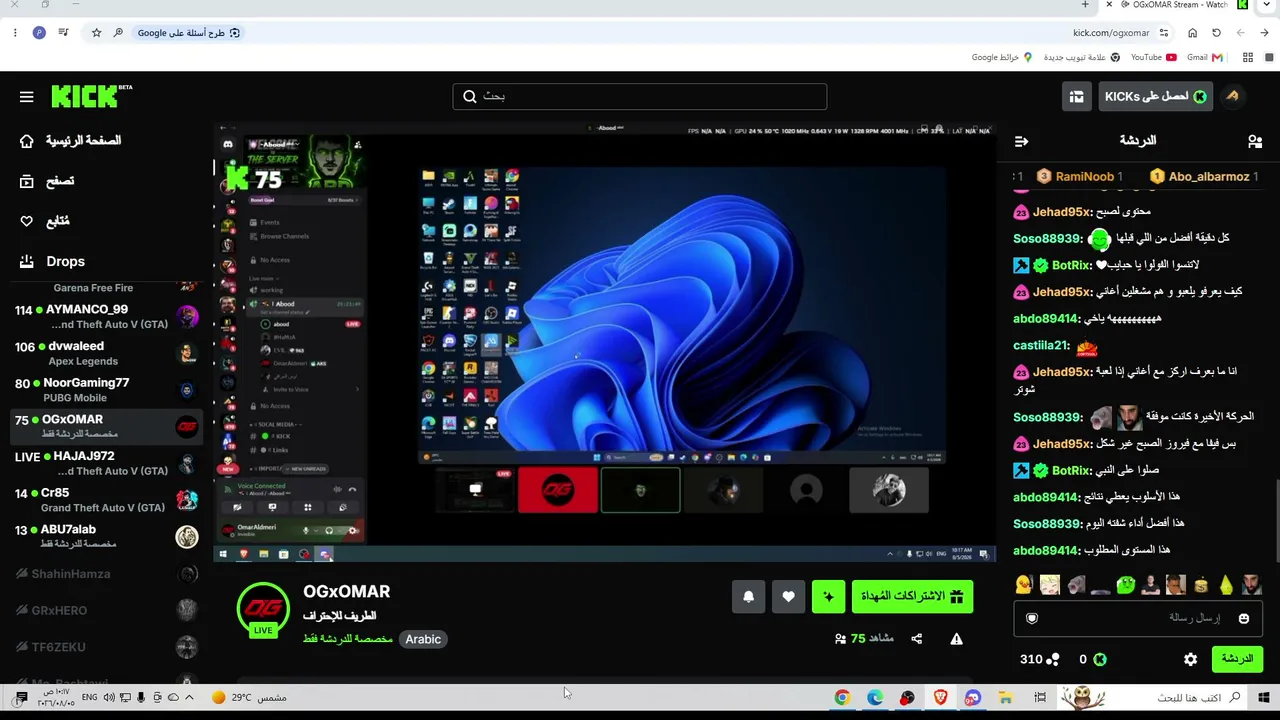This screenshot has height=720, width=1280.
Task: Open a new browser tab
Action: [1085, 5]
